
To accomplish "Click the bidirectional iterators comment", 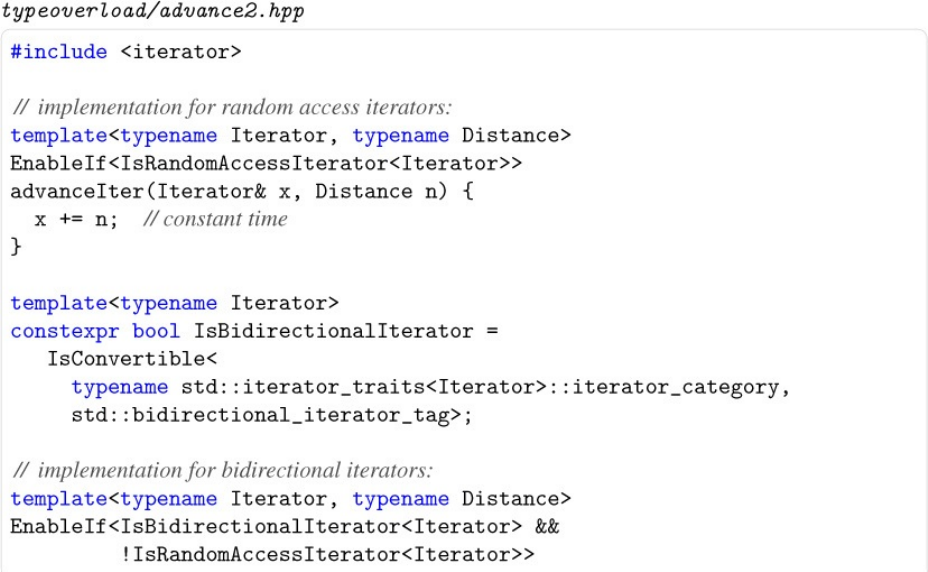I will click(x=221, y=470).
